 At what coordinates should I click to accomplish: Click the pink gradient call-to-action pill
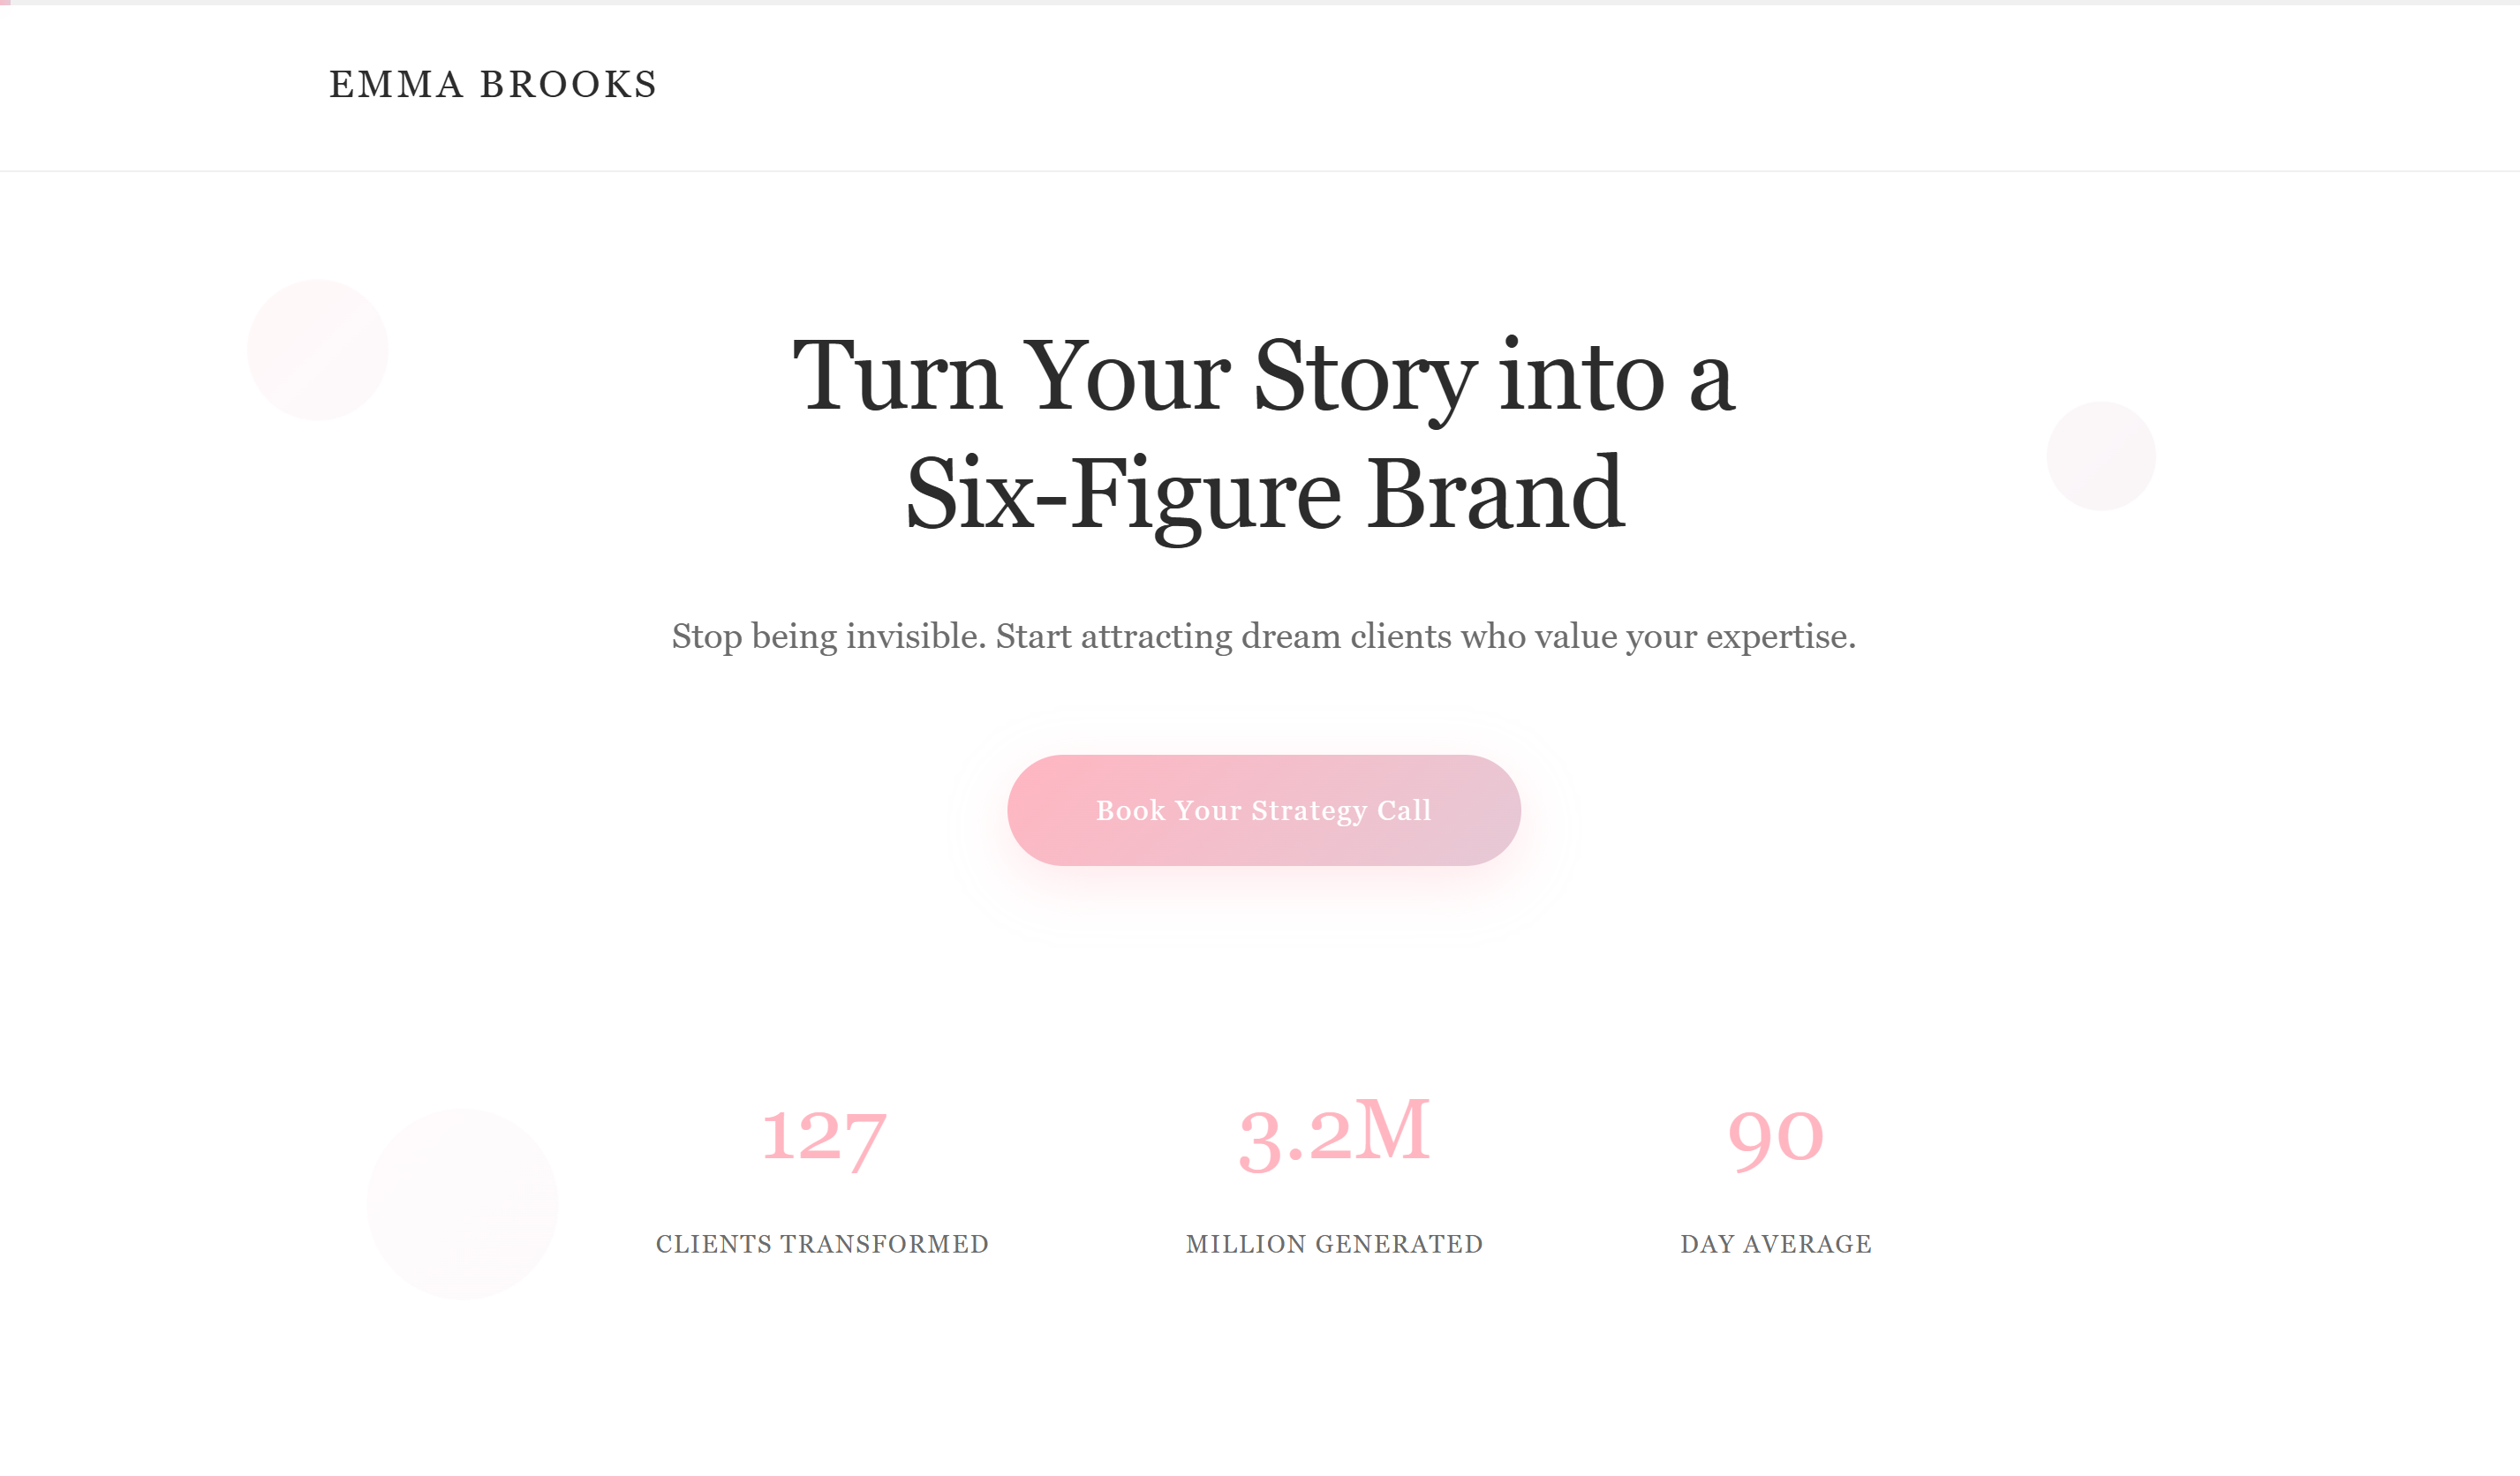[x=1263, y=810]
